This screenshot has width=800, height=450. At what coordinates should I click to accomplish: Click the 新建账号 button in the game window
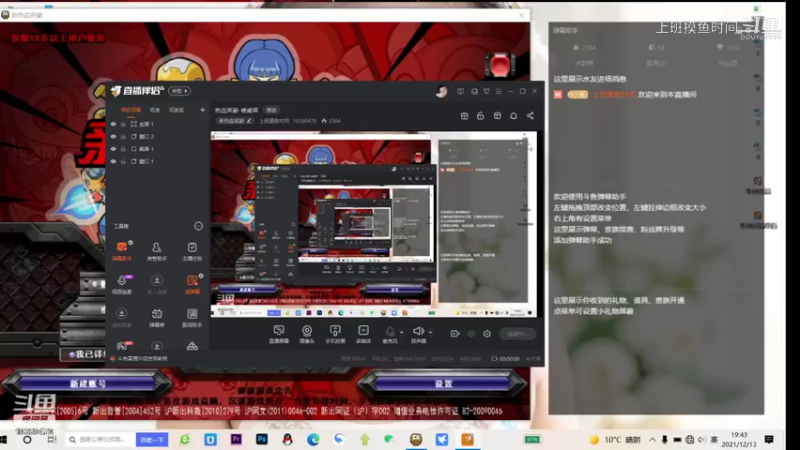88,383
